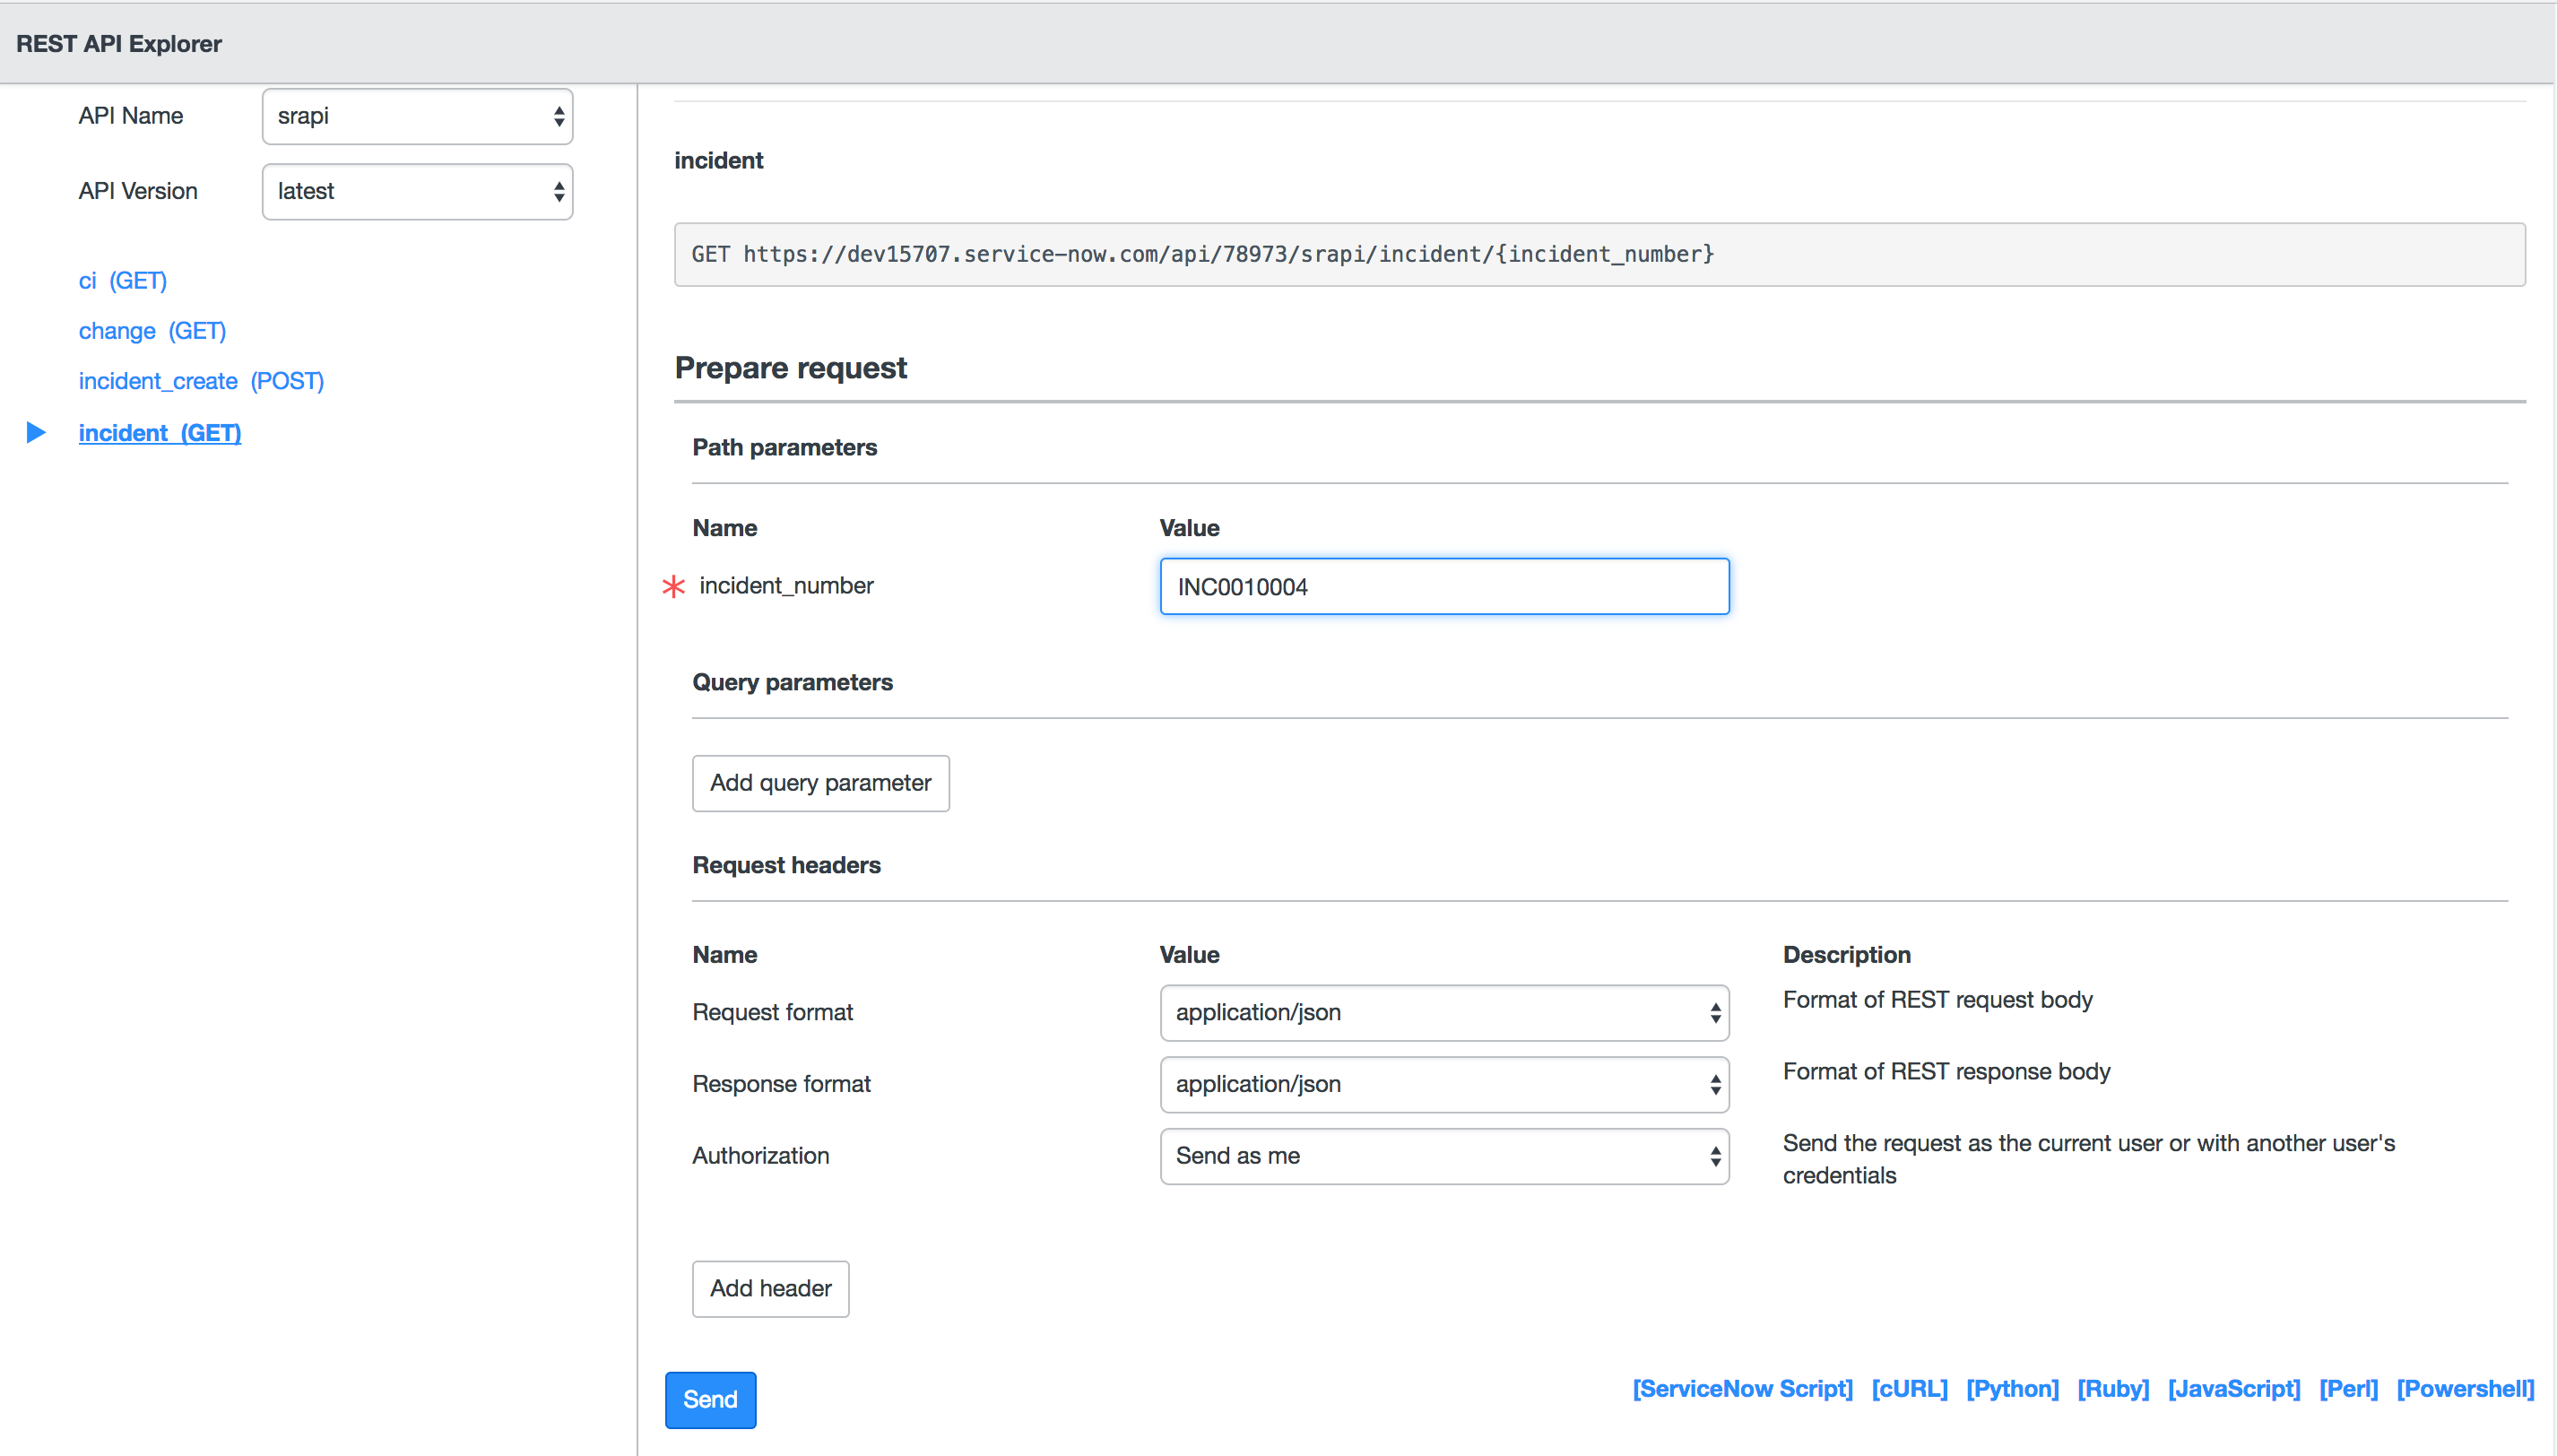The width and height of the screenshot is (2557, 1456).
Task: Select the change (GET) resource
Action: (152, 331)
